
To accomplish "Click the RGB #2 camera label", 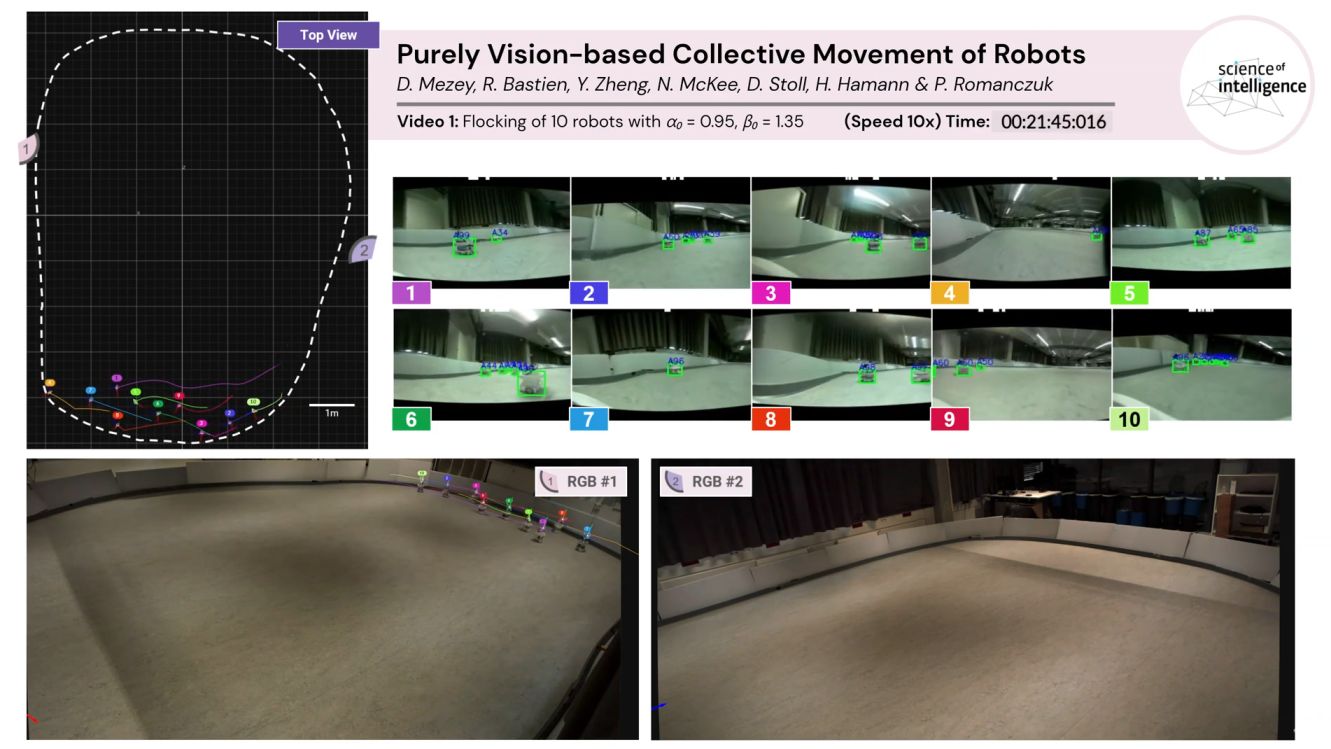I will [x=707, y=482].
